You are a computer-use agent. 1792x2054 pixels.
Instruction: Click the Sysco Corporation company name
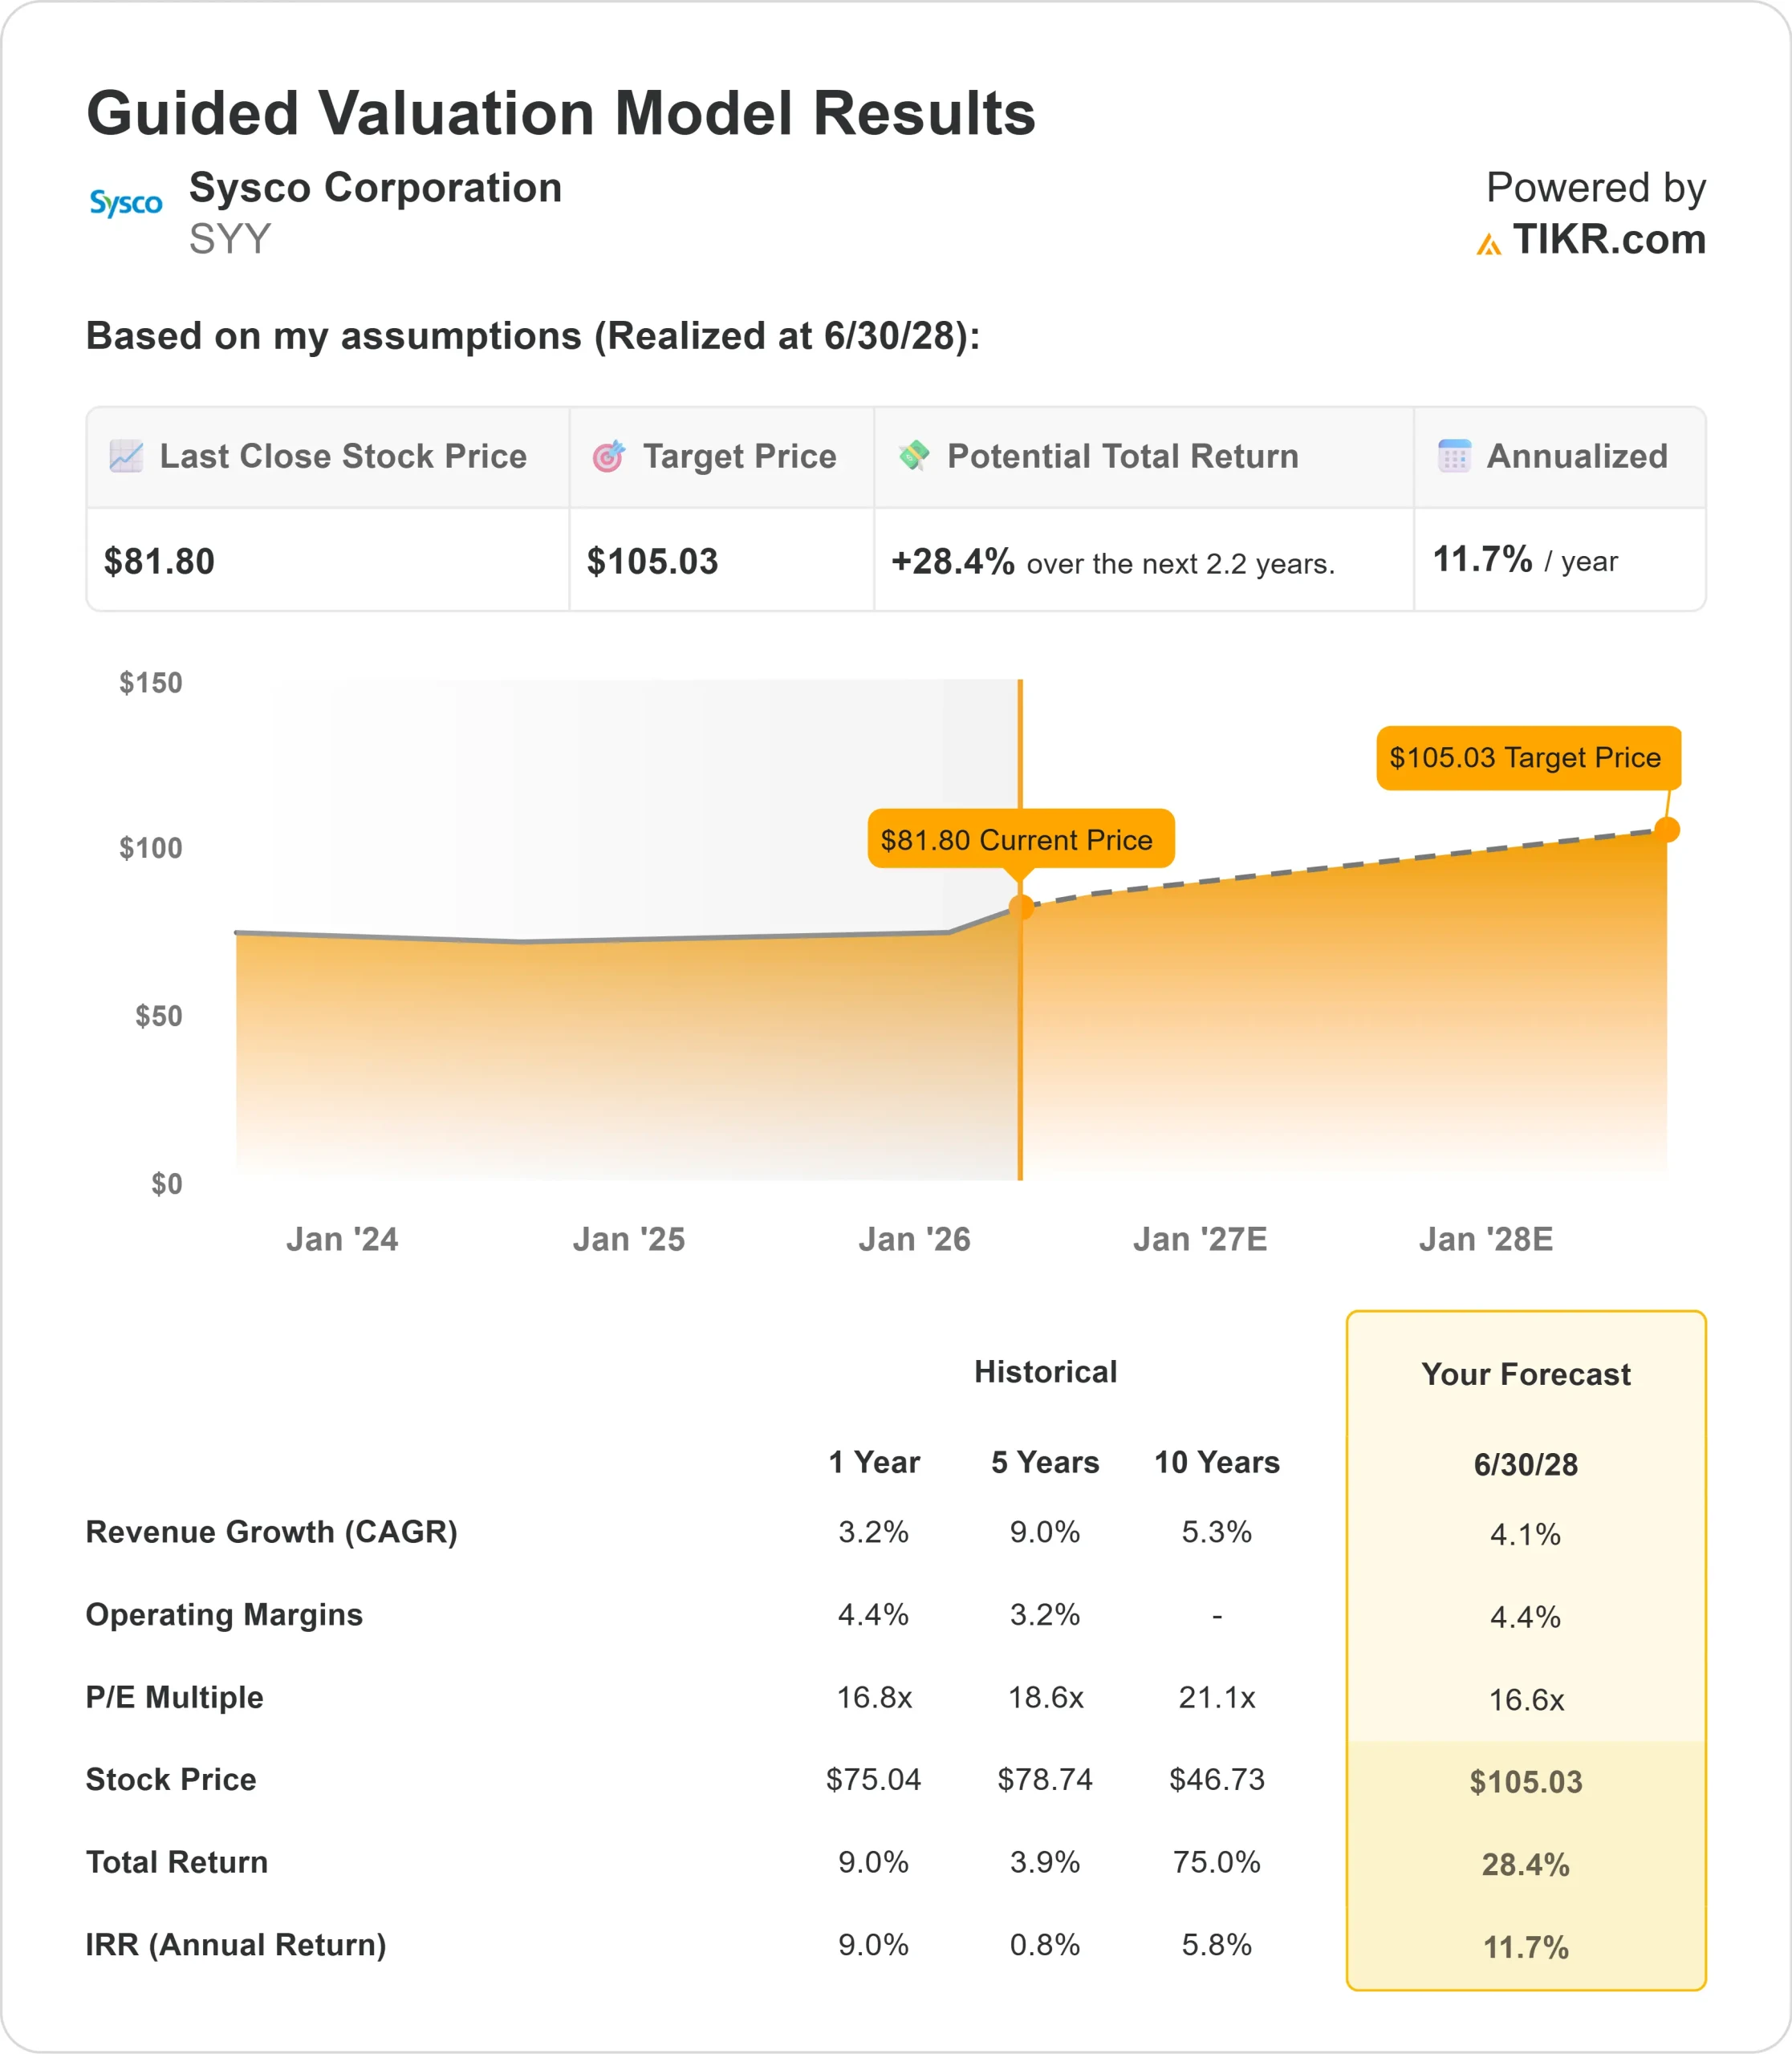click(375, 188)
